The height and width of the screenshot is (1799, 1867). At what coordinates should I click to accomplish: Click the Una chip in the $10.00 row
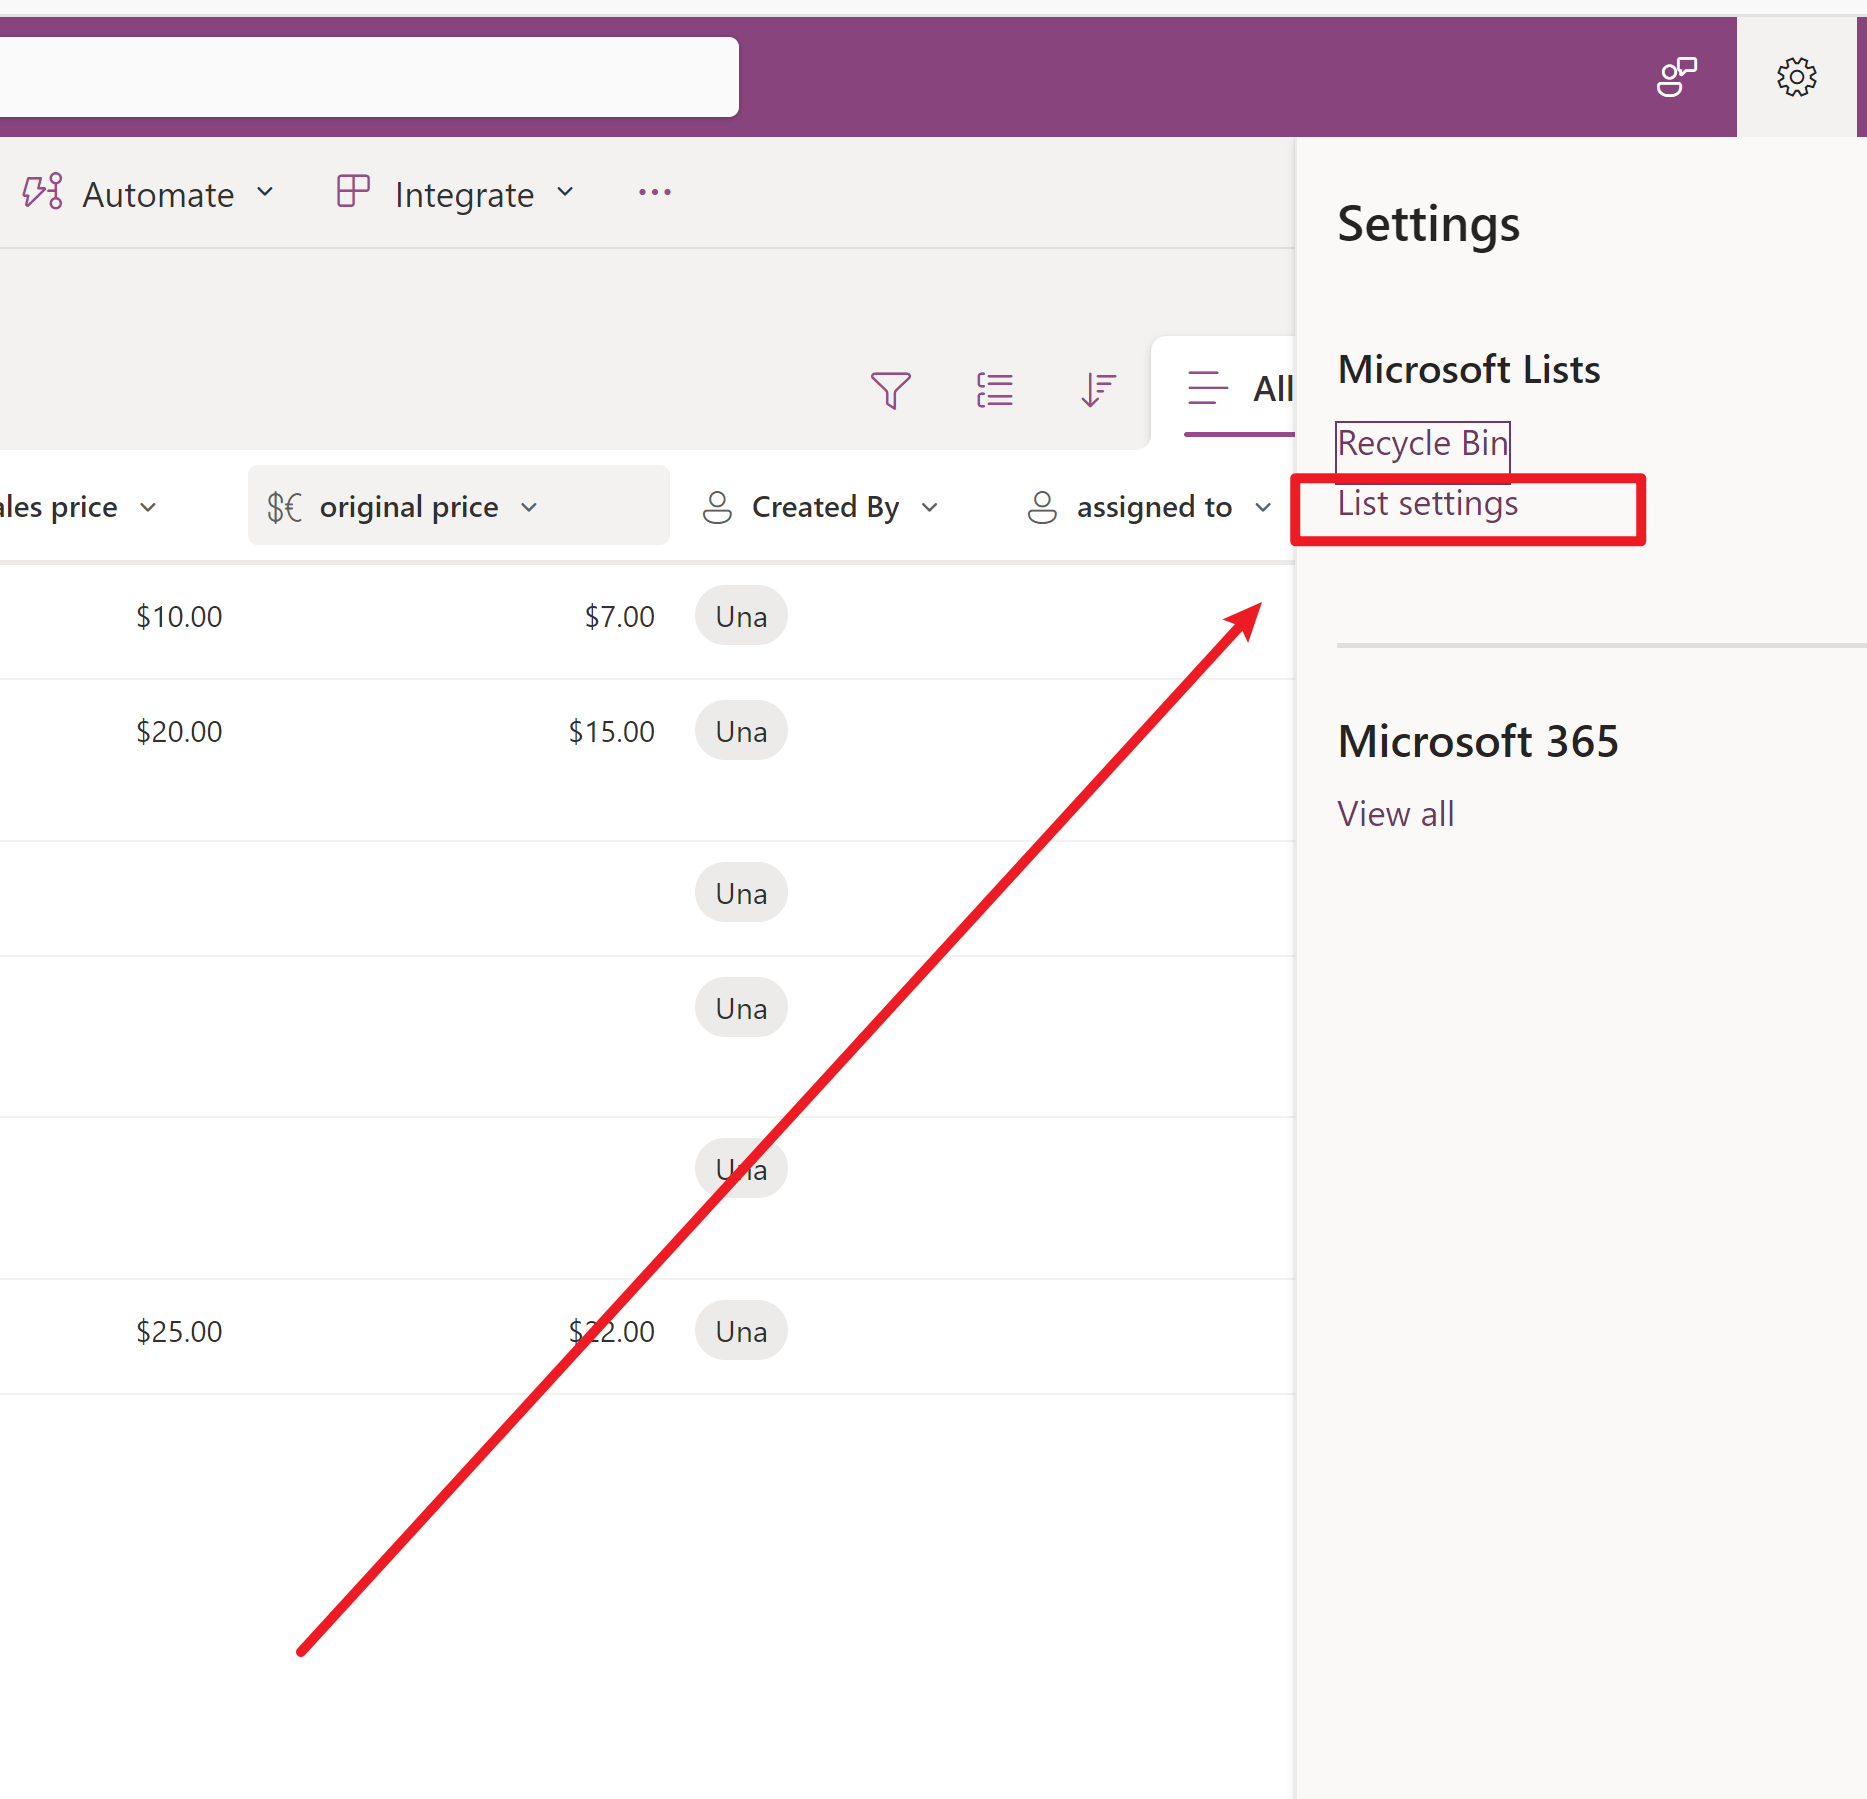coord(741,616)
